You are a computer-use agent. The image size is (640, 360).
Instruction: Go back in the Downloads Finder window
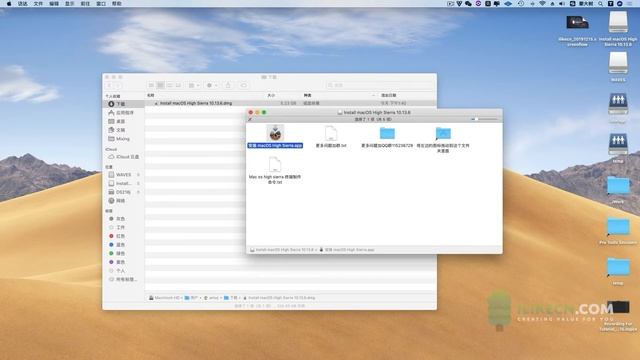pyautogui.click(x=109, y=85)
